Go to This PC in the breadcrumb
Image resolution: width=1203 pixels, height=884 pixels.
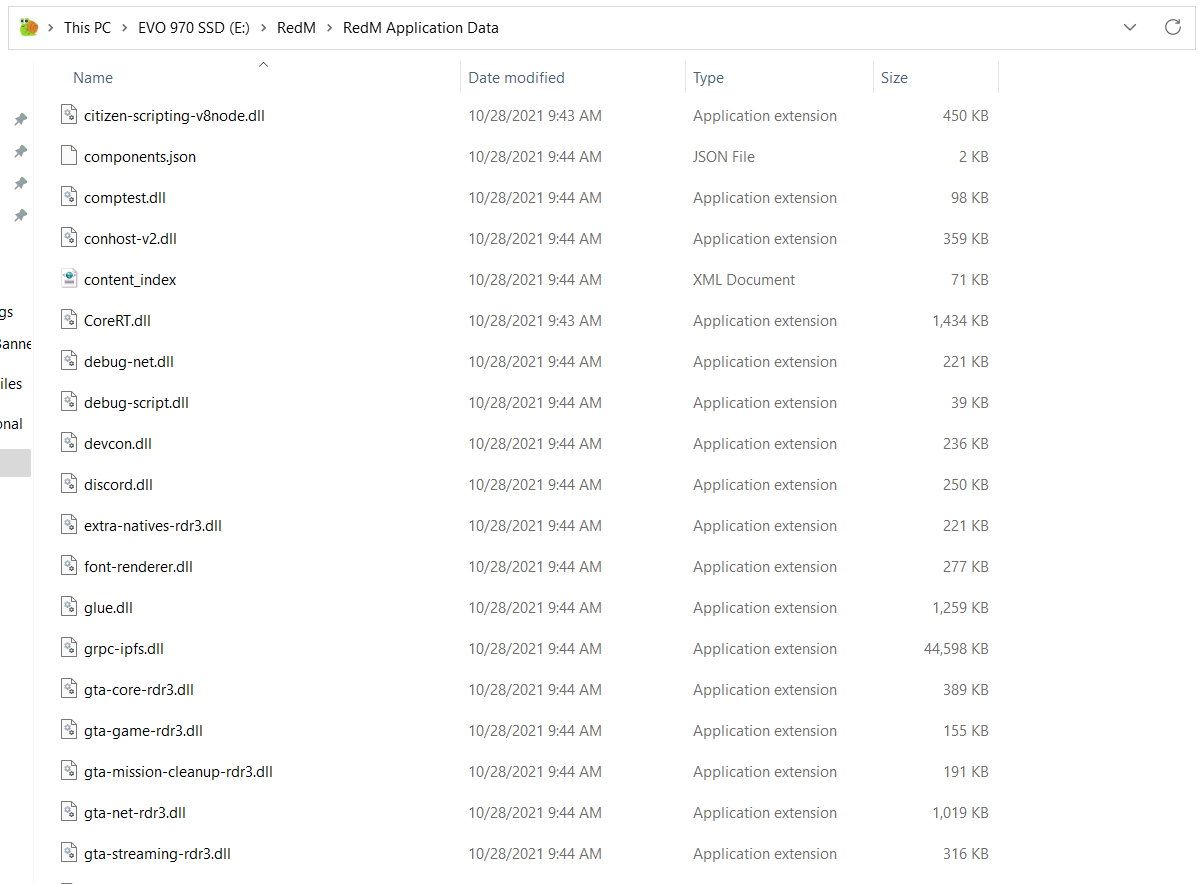tap(87, 28)
